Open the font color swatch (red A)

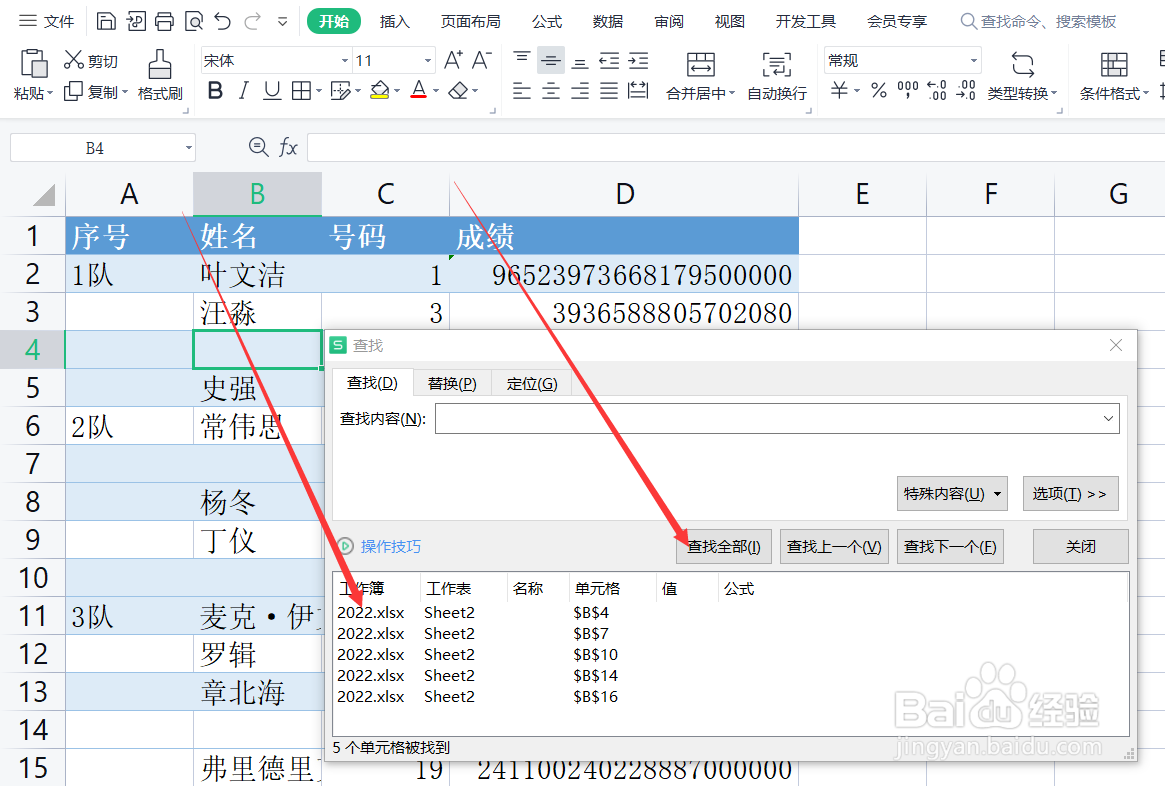(419, 90)
